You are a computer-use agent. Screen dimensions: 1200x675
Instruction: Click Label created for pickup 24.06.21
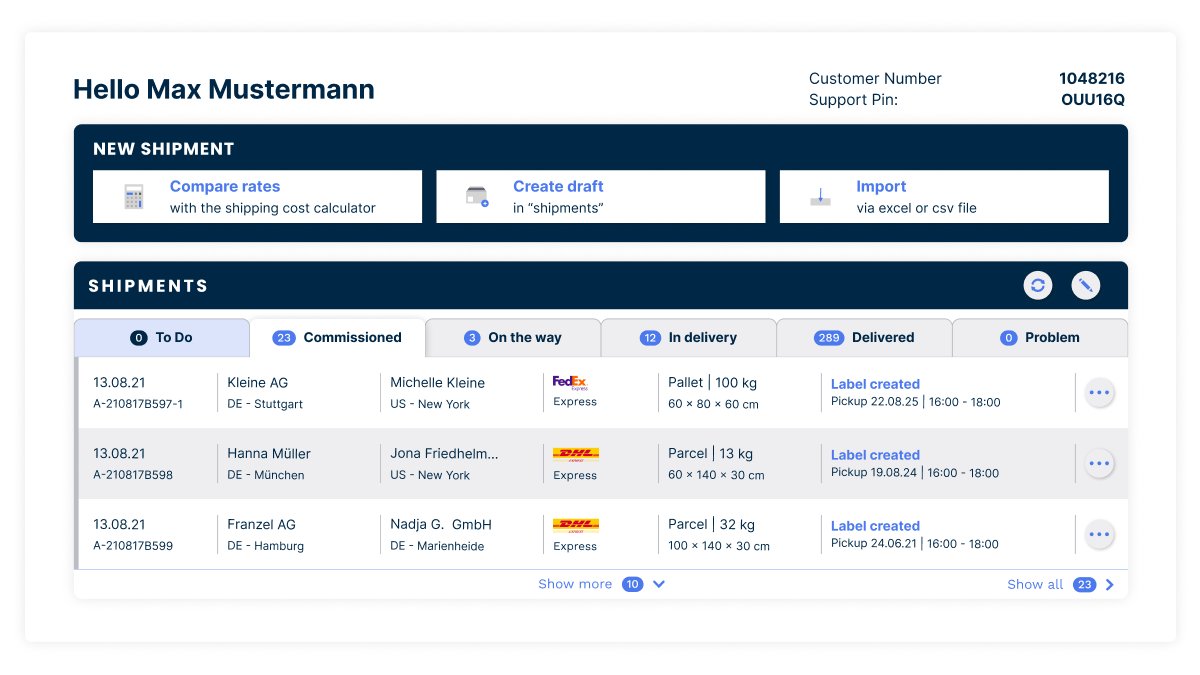[x=875, y=526]
